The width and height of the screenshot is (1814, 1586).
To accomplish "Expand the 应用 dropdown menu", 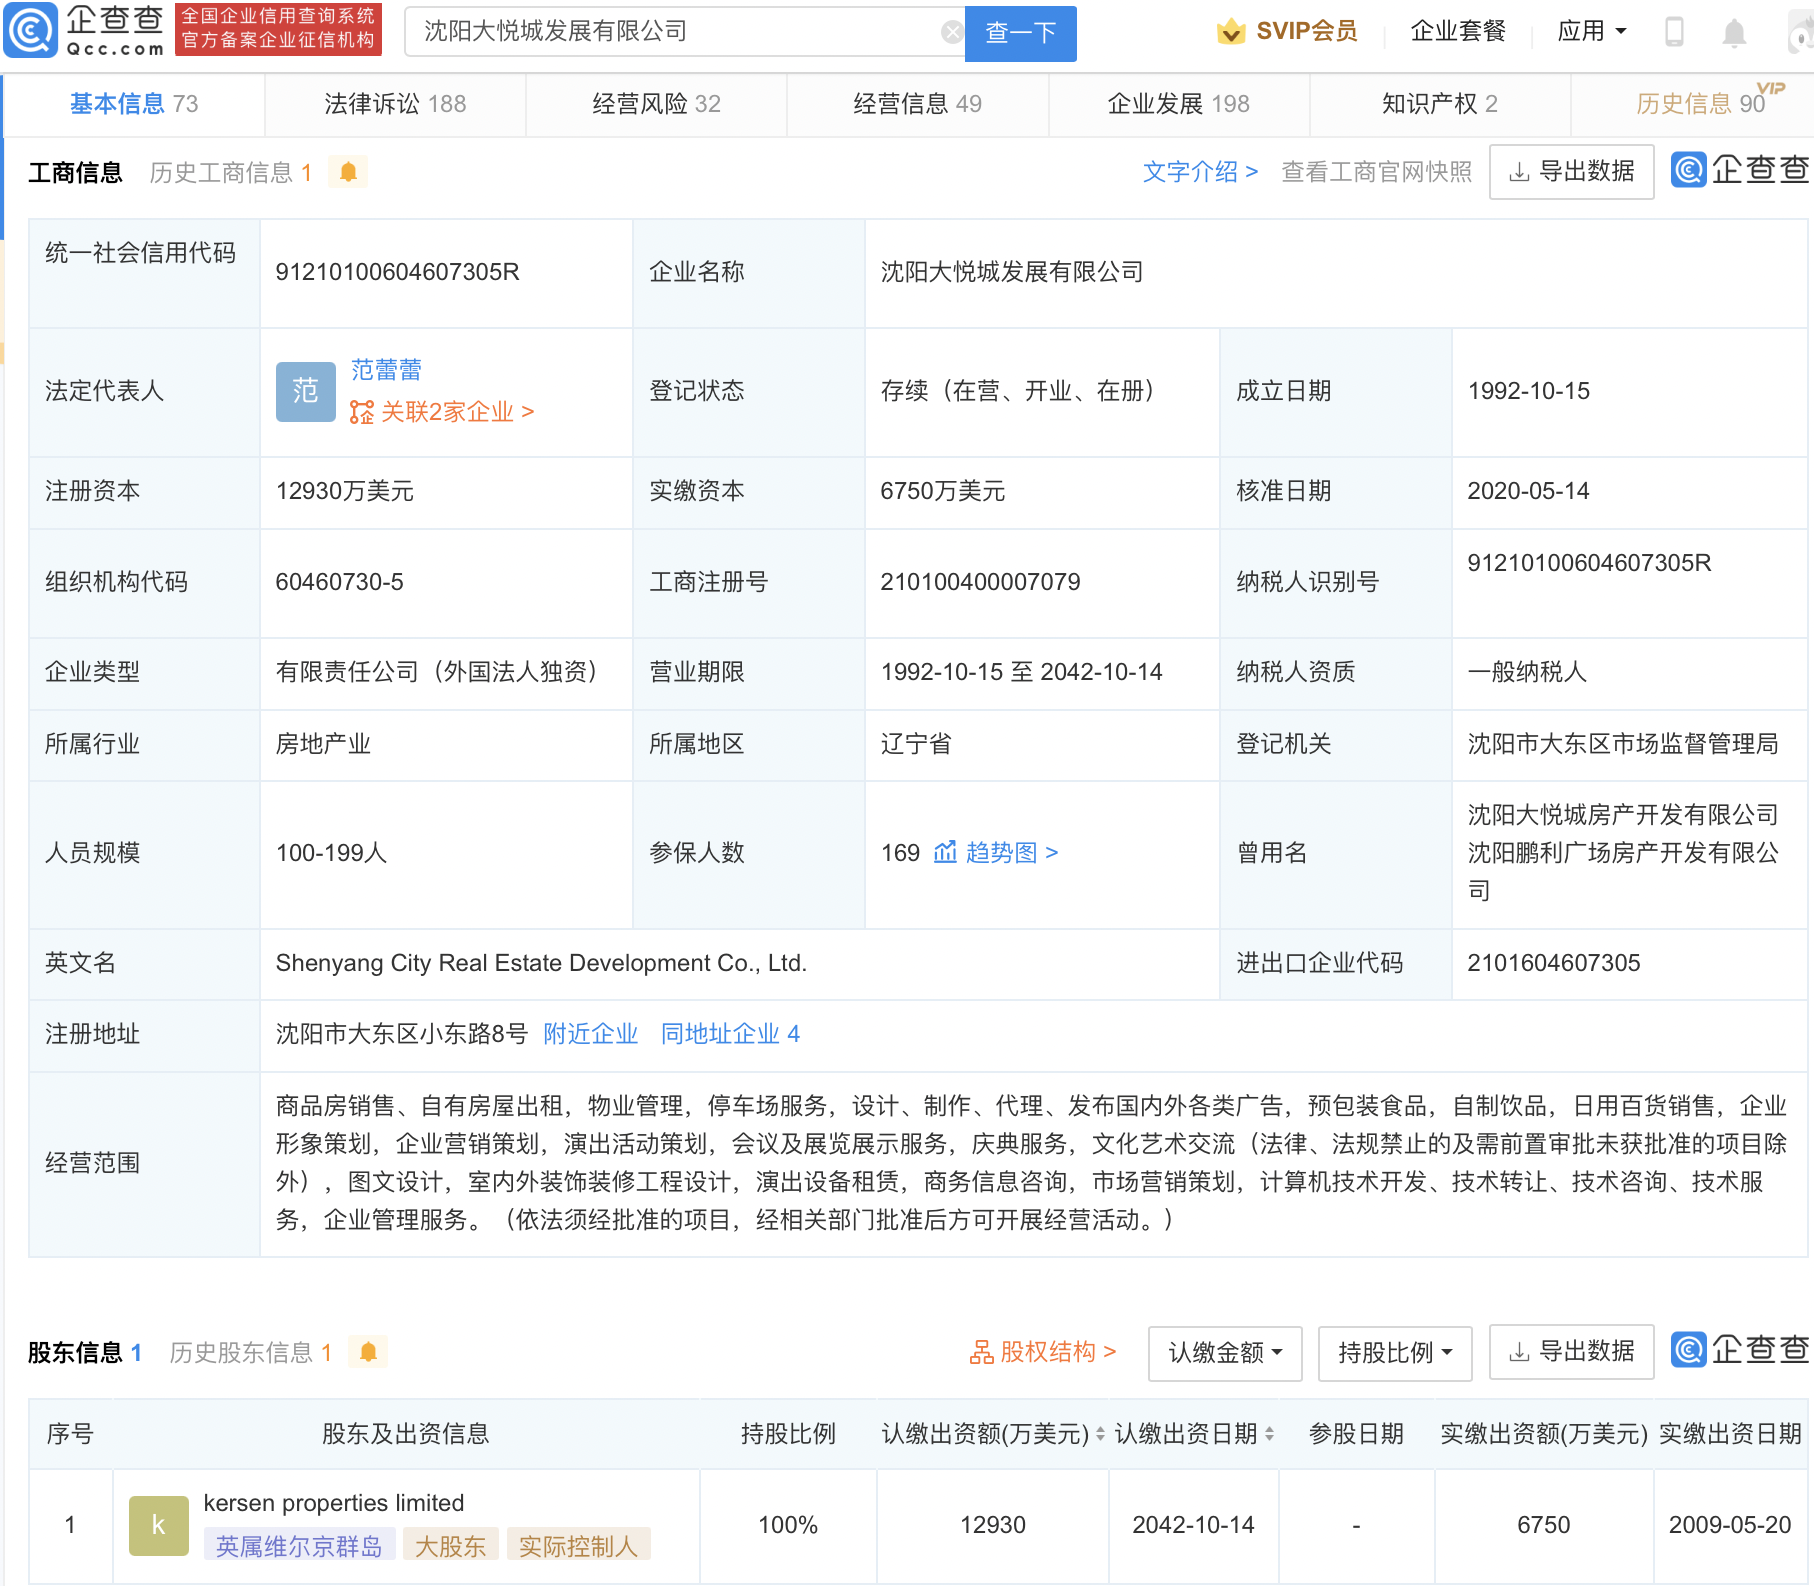I will [x=1591, y=32].
